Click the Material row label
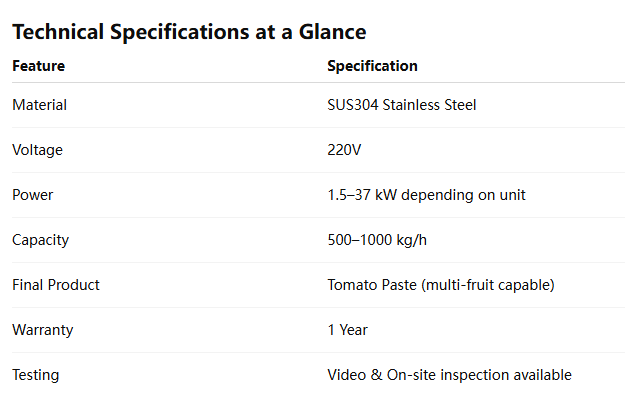Screen dimensions: 625x412 39,105
